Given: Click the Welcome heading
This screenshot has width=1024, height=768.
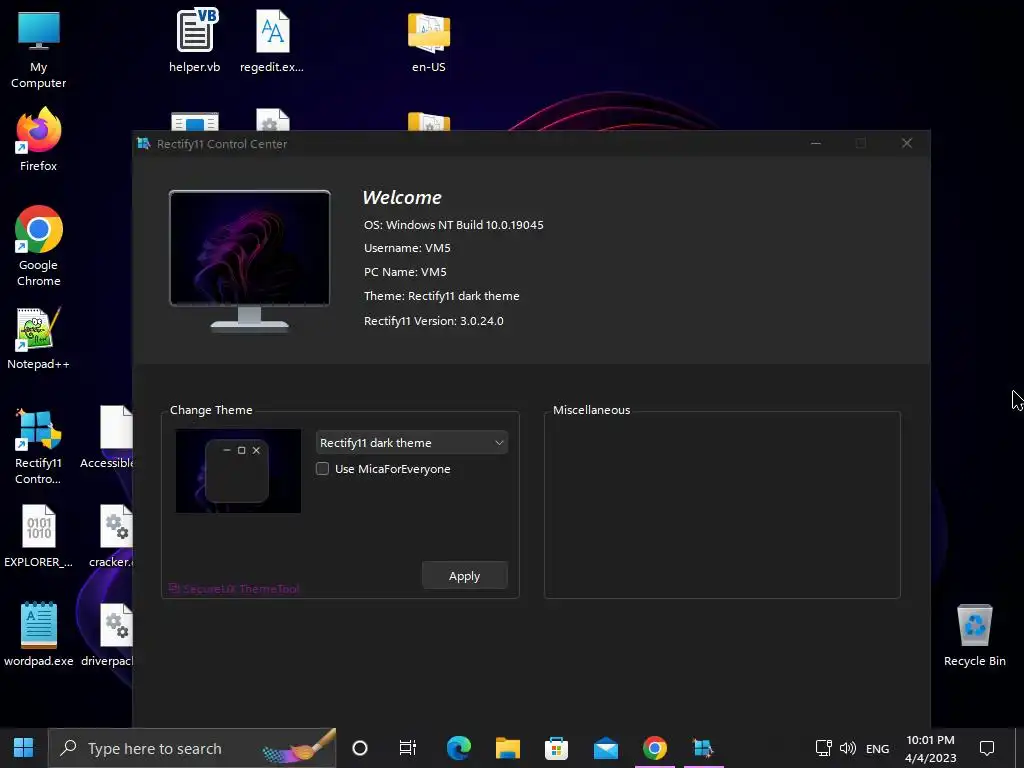Looking at the screenshot, I should 402,197.
